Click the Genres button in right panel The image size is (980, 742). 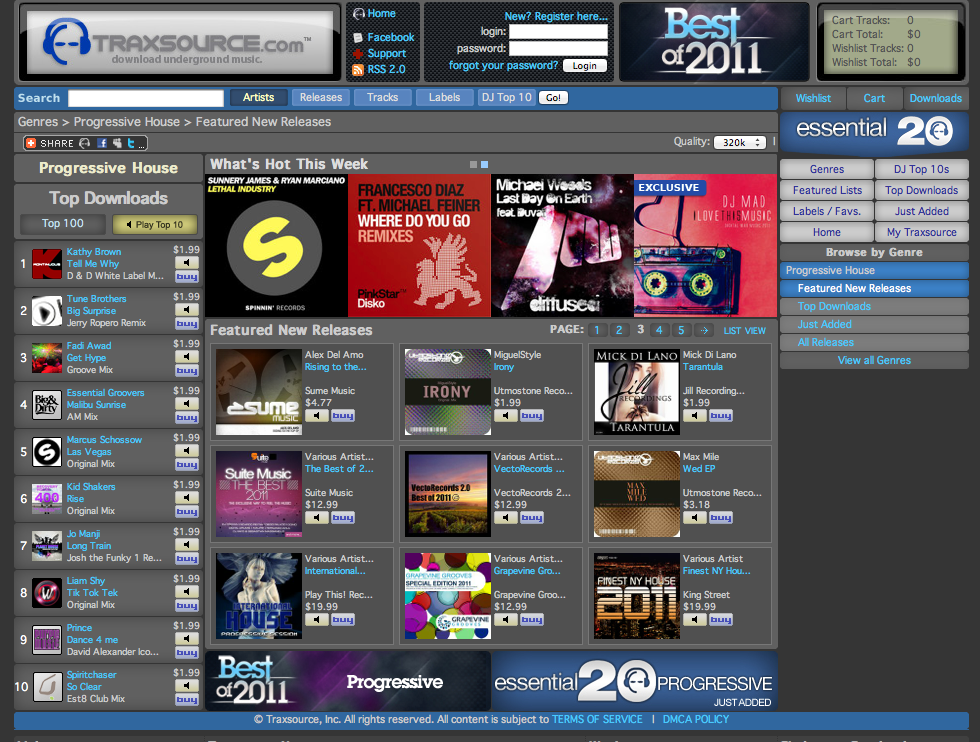click(827, 169)
